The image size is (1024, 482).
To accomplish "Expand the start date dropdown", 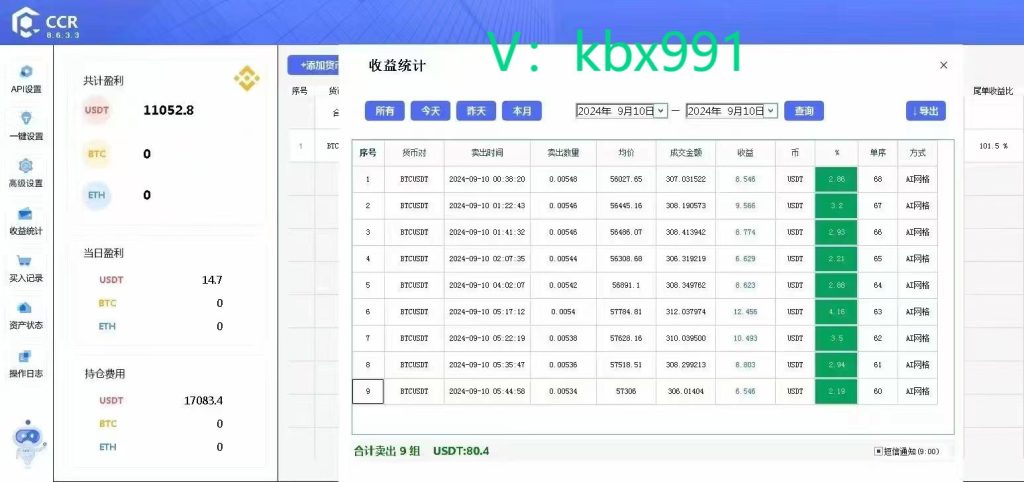I will point(660,111).
